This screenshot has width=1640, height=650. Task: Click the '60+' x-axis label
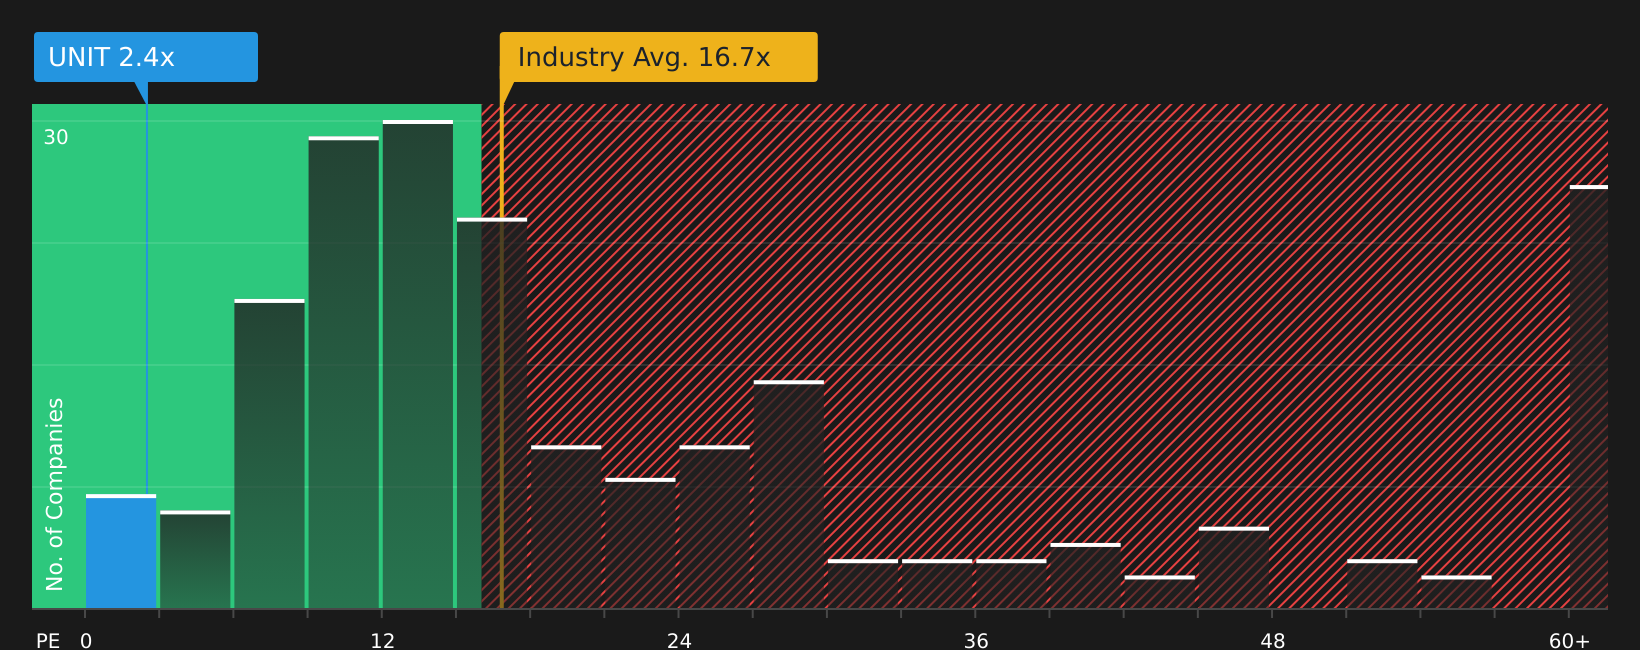point(1569,641)
